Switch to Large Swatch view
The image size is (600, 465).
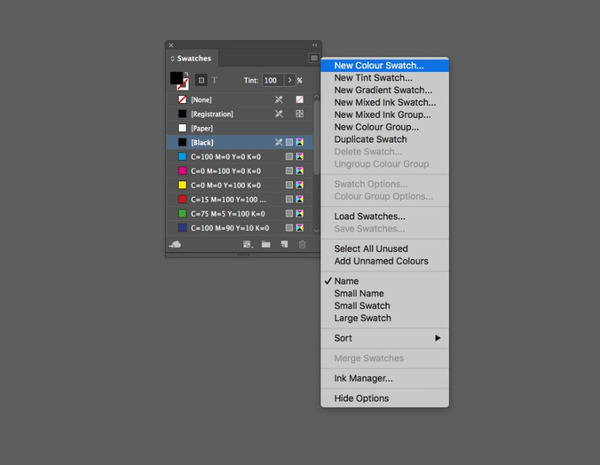[362, 318]
